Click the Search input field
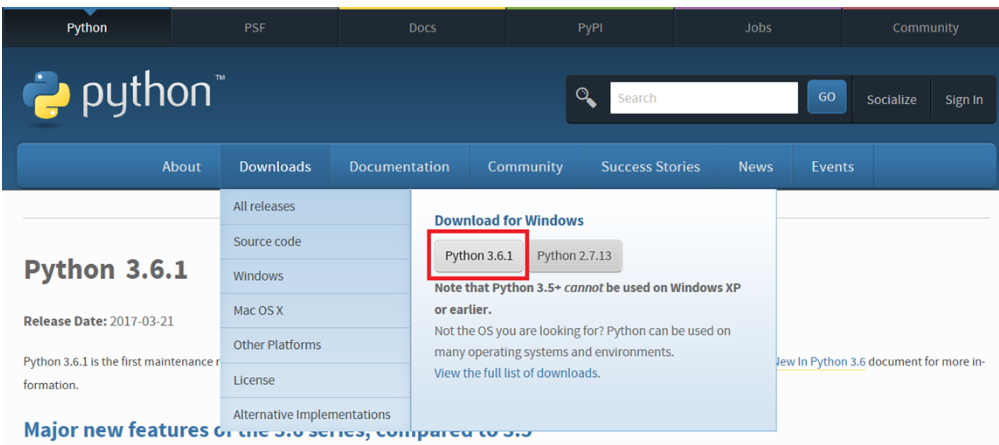Image resolution: width=999 pixels, height=445 pixels. pyautogui.click(x=703, y=98)
